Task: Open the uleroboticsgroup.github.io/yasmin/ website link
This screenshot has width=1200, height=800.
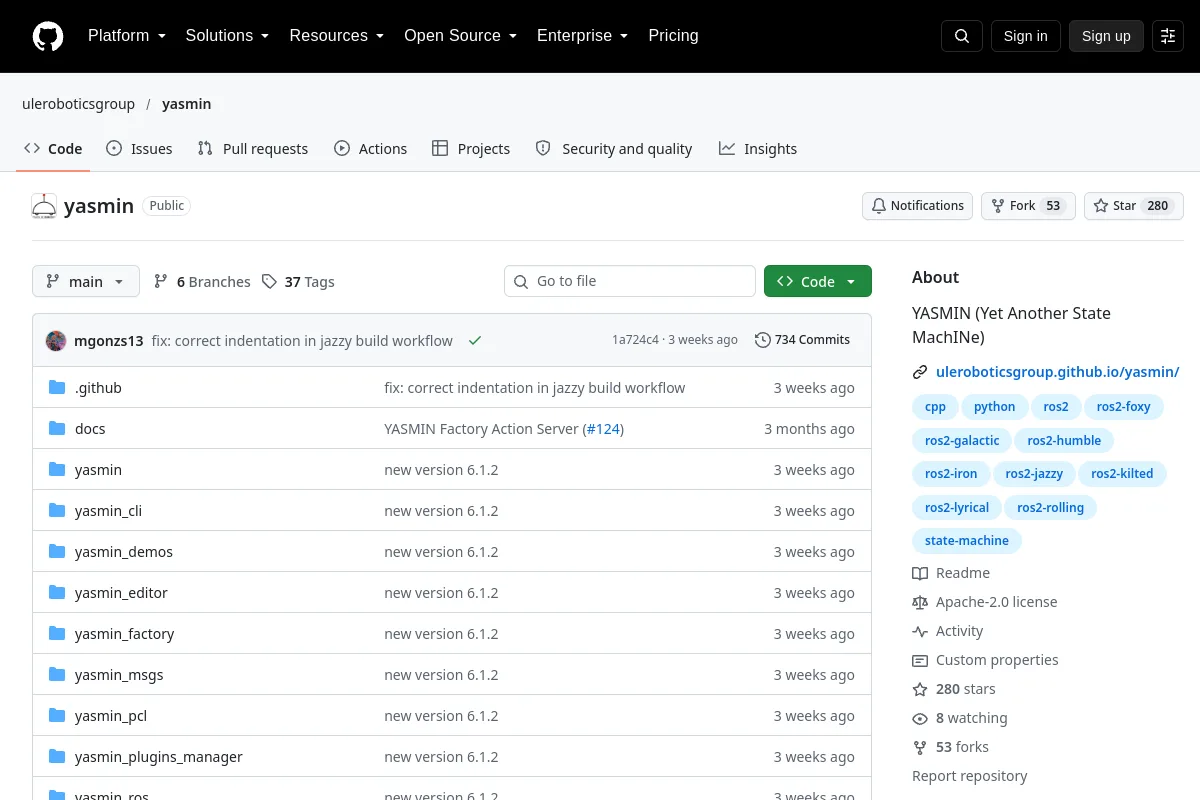Action: (x=1057, y=372)
